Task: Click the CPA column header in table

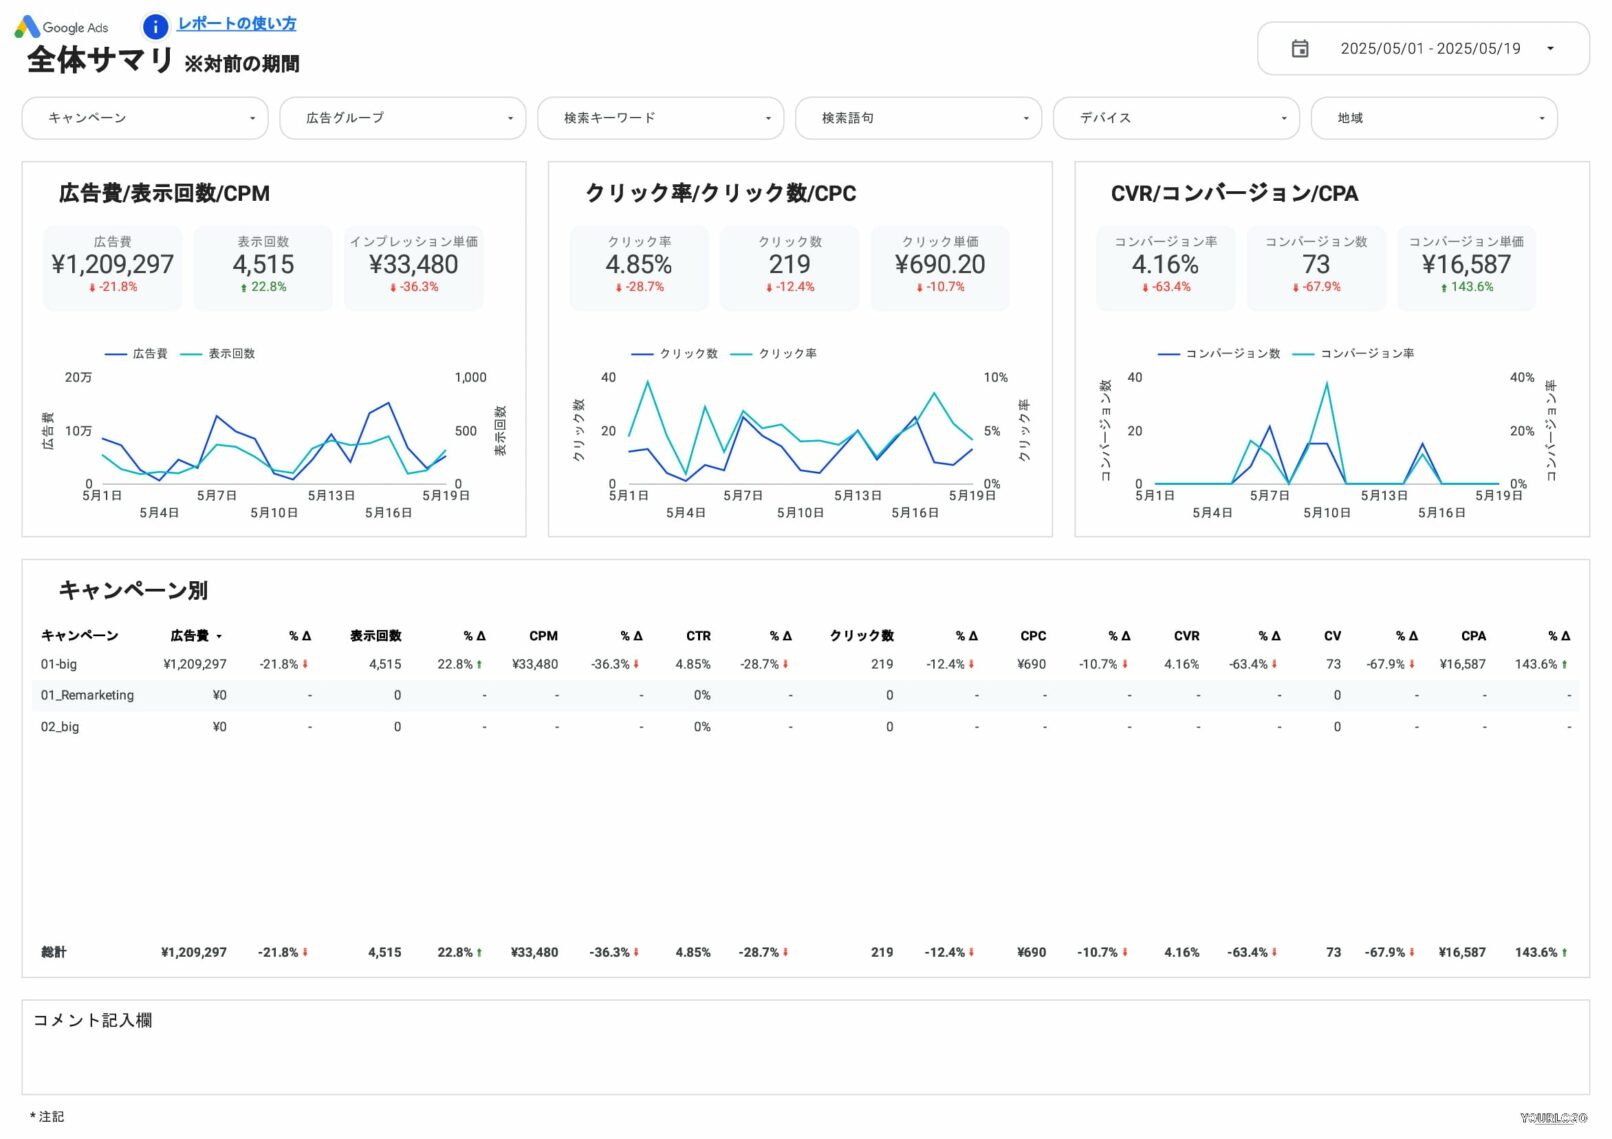Action: coord(1472,636)
